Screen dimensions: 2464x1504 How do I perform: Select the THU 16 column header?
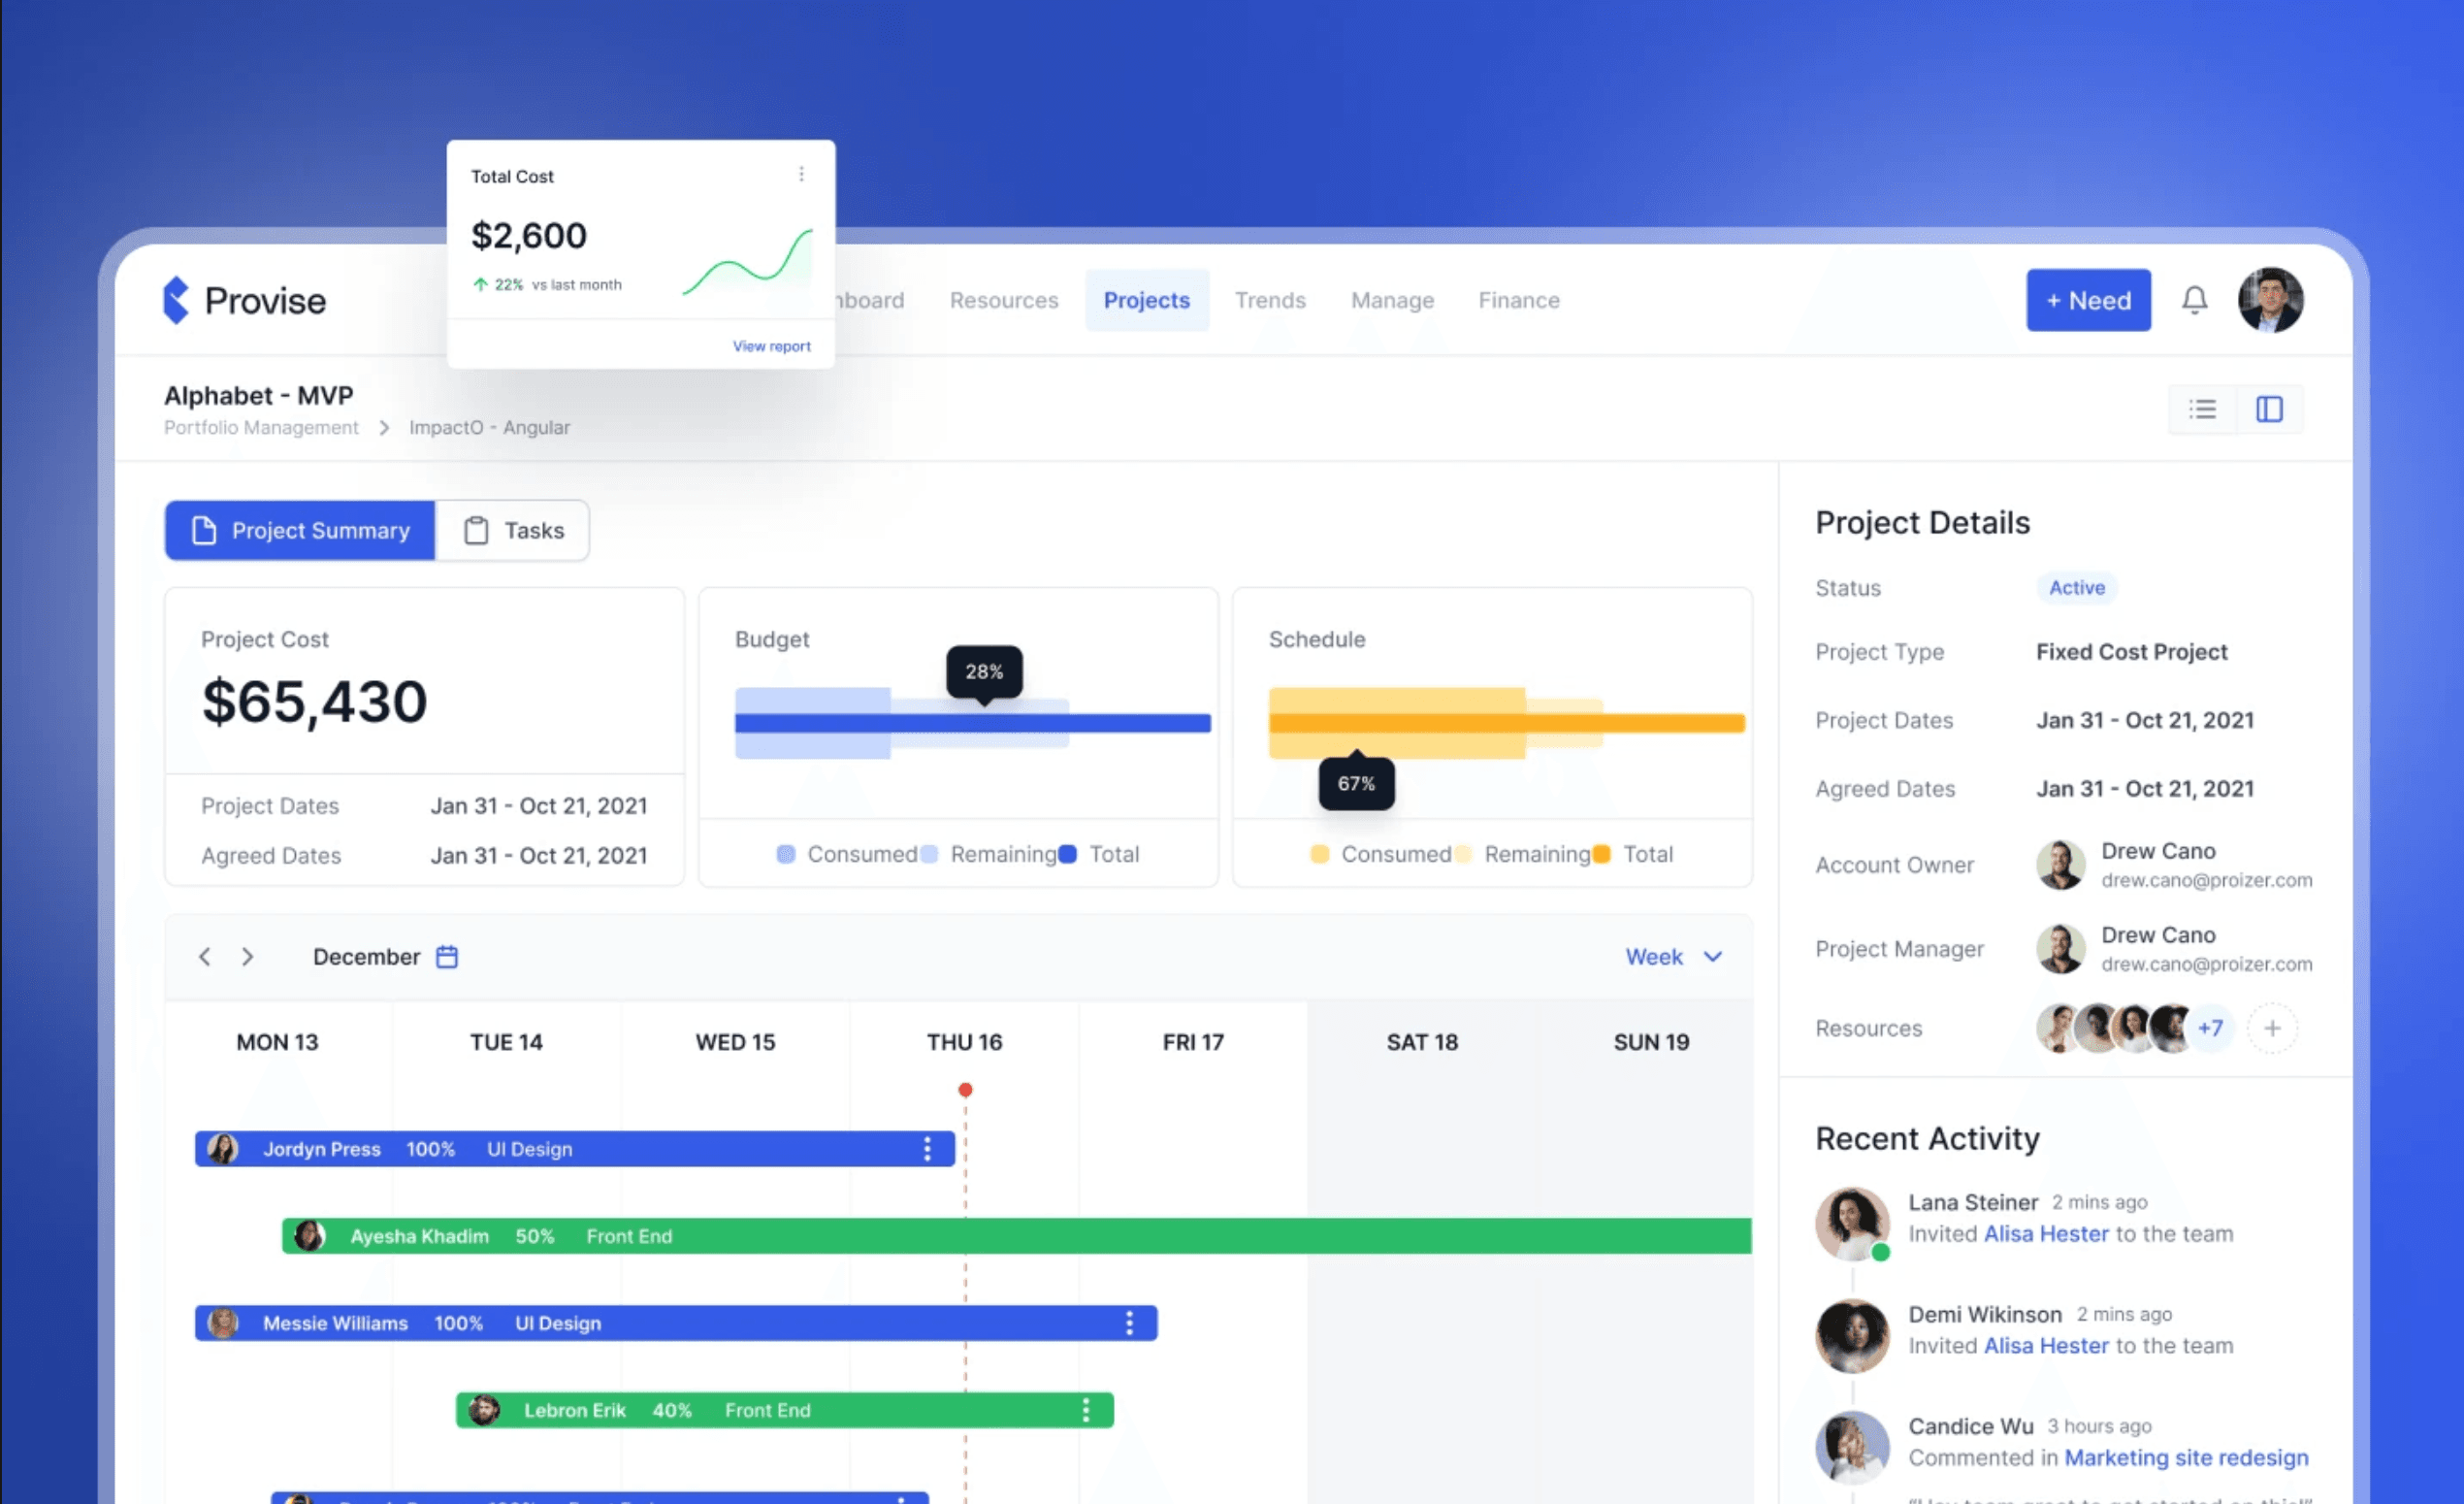coord(964,1042)
